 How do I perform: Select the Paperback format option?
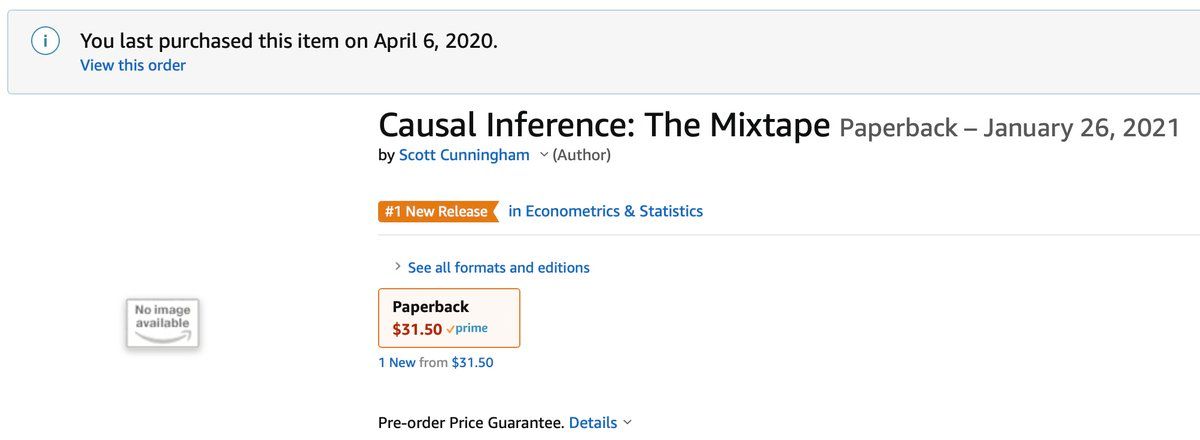pos(449,317)
